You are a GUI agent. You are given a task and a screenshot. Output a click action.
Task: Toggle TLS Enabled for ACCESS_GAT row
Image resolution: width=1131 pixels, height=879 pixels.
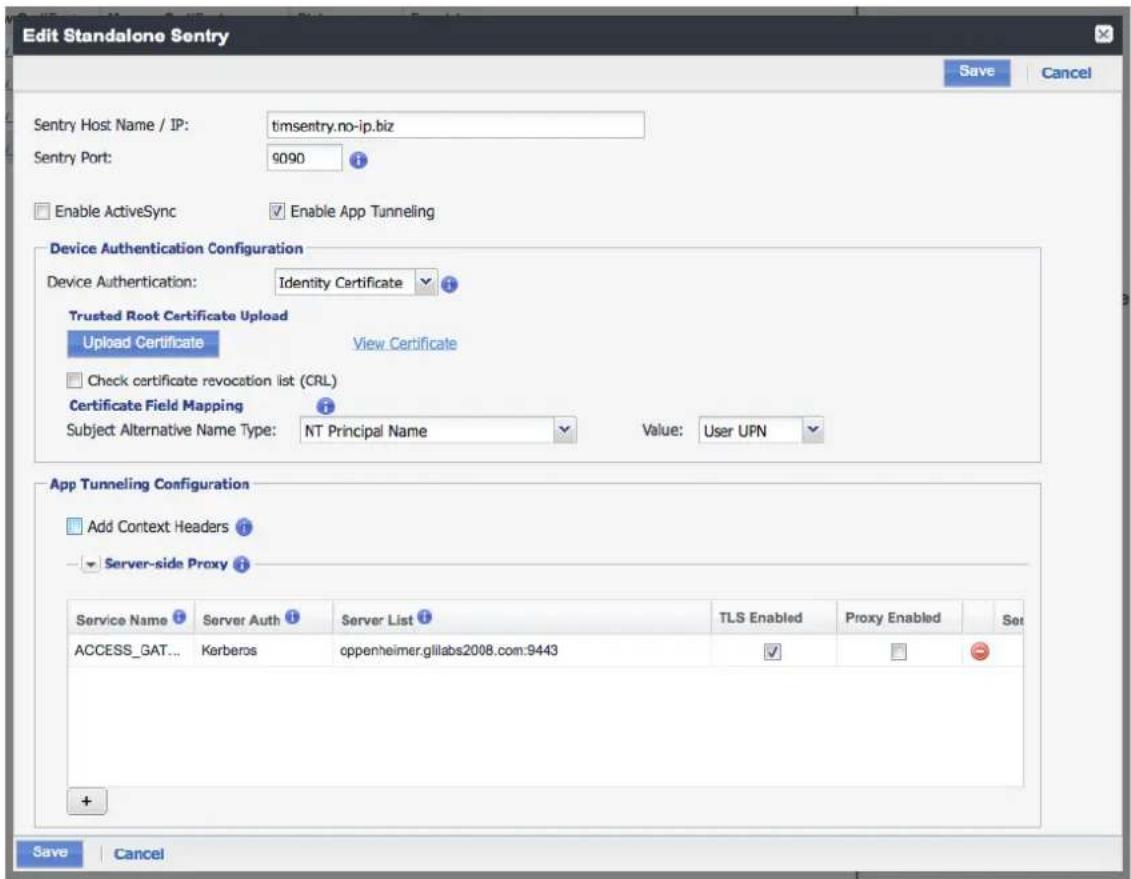772,652
